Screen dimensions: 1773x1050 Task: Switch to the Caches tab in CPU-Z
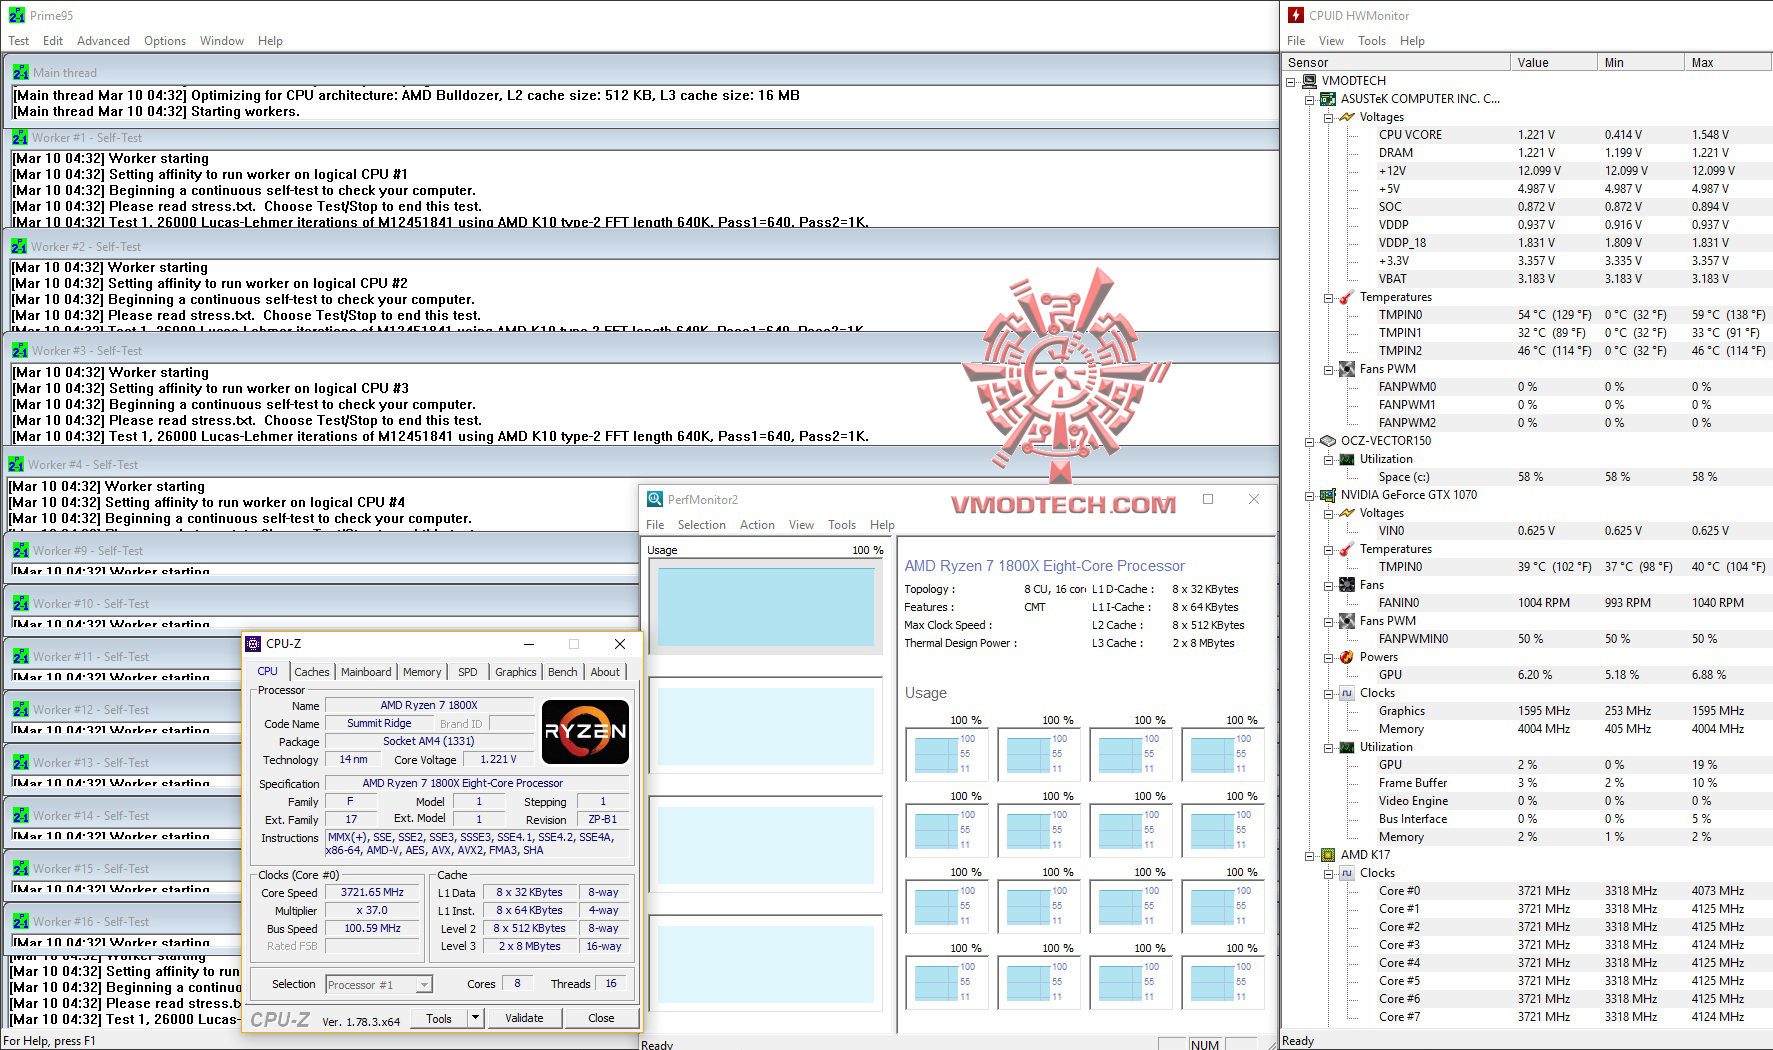[312, 672]
